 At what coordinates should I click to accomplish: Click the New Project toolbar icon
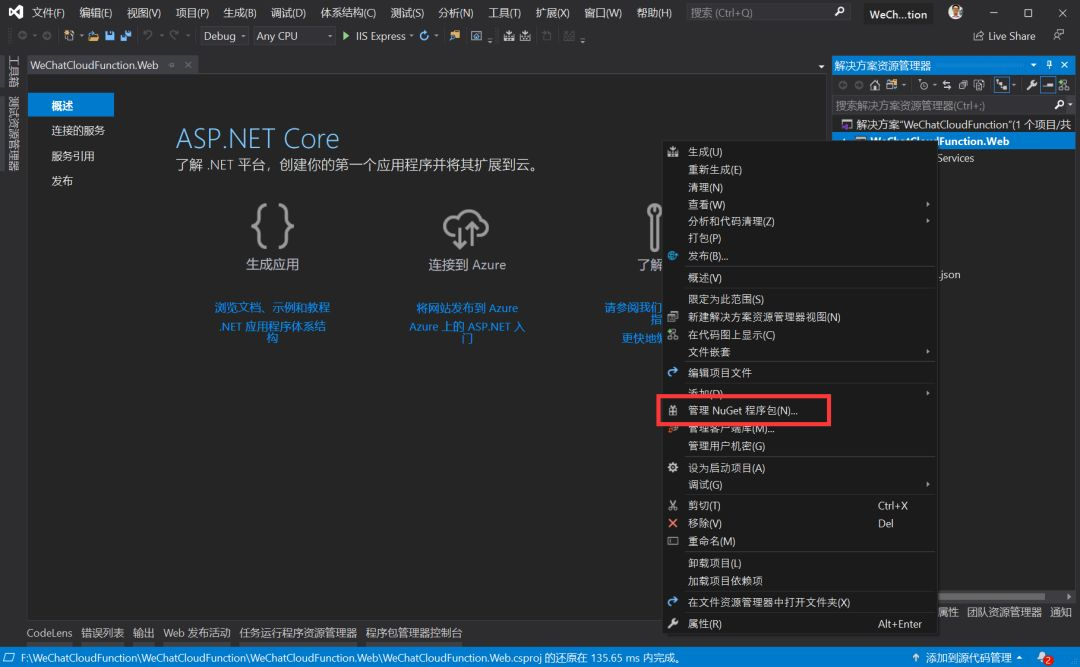pos(69,36)
